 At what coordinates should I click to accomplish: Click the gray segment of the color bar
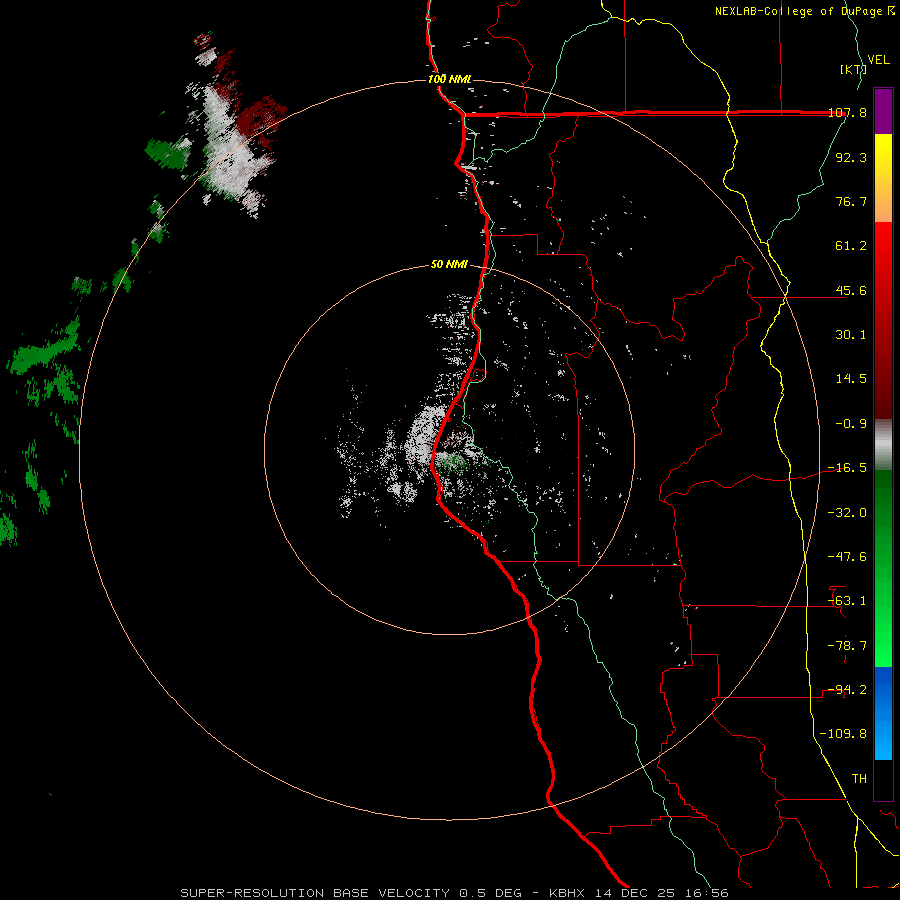pyautogui.click(x=883, y=445)
